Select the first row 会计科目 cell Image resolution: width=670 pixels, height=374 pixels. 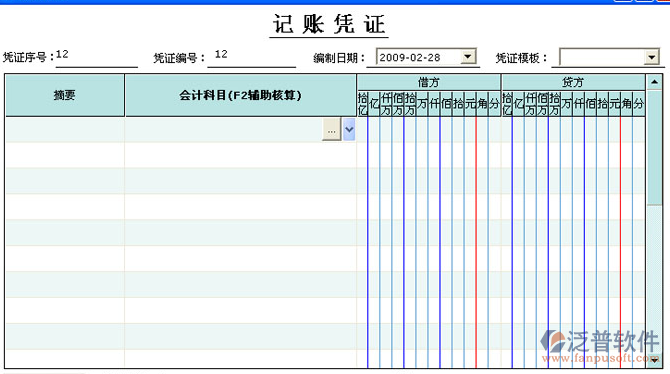tap(223, 130)
